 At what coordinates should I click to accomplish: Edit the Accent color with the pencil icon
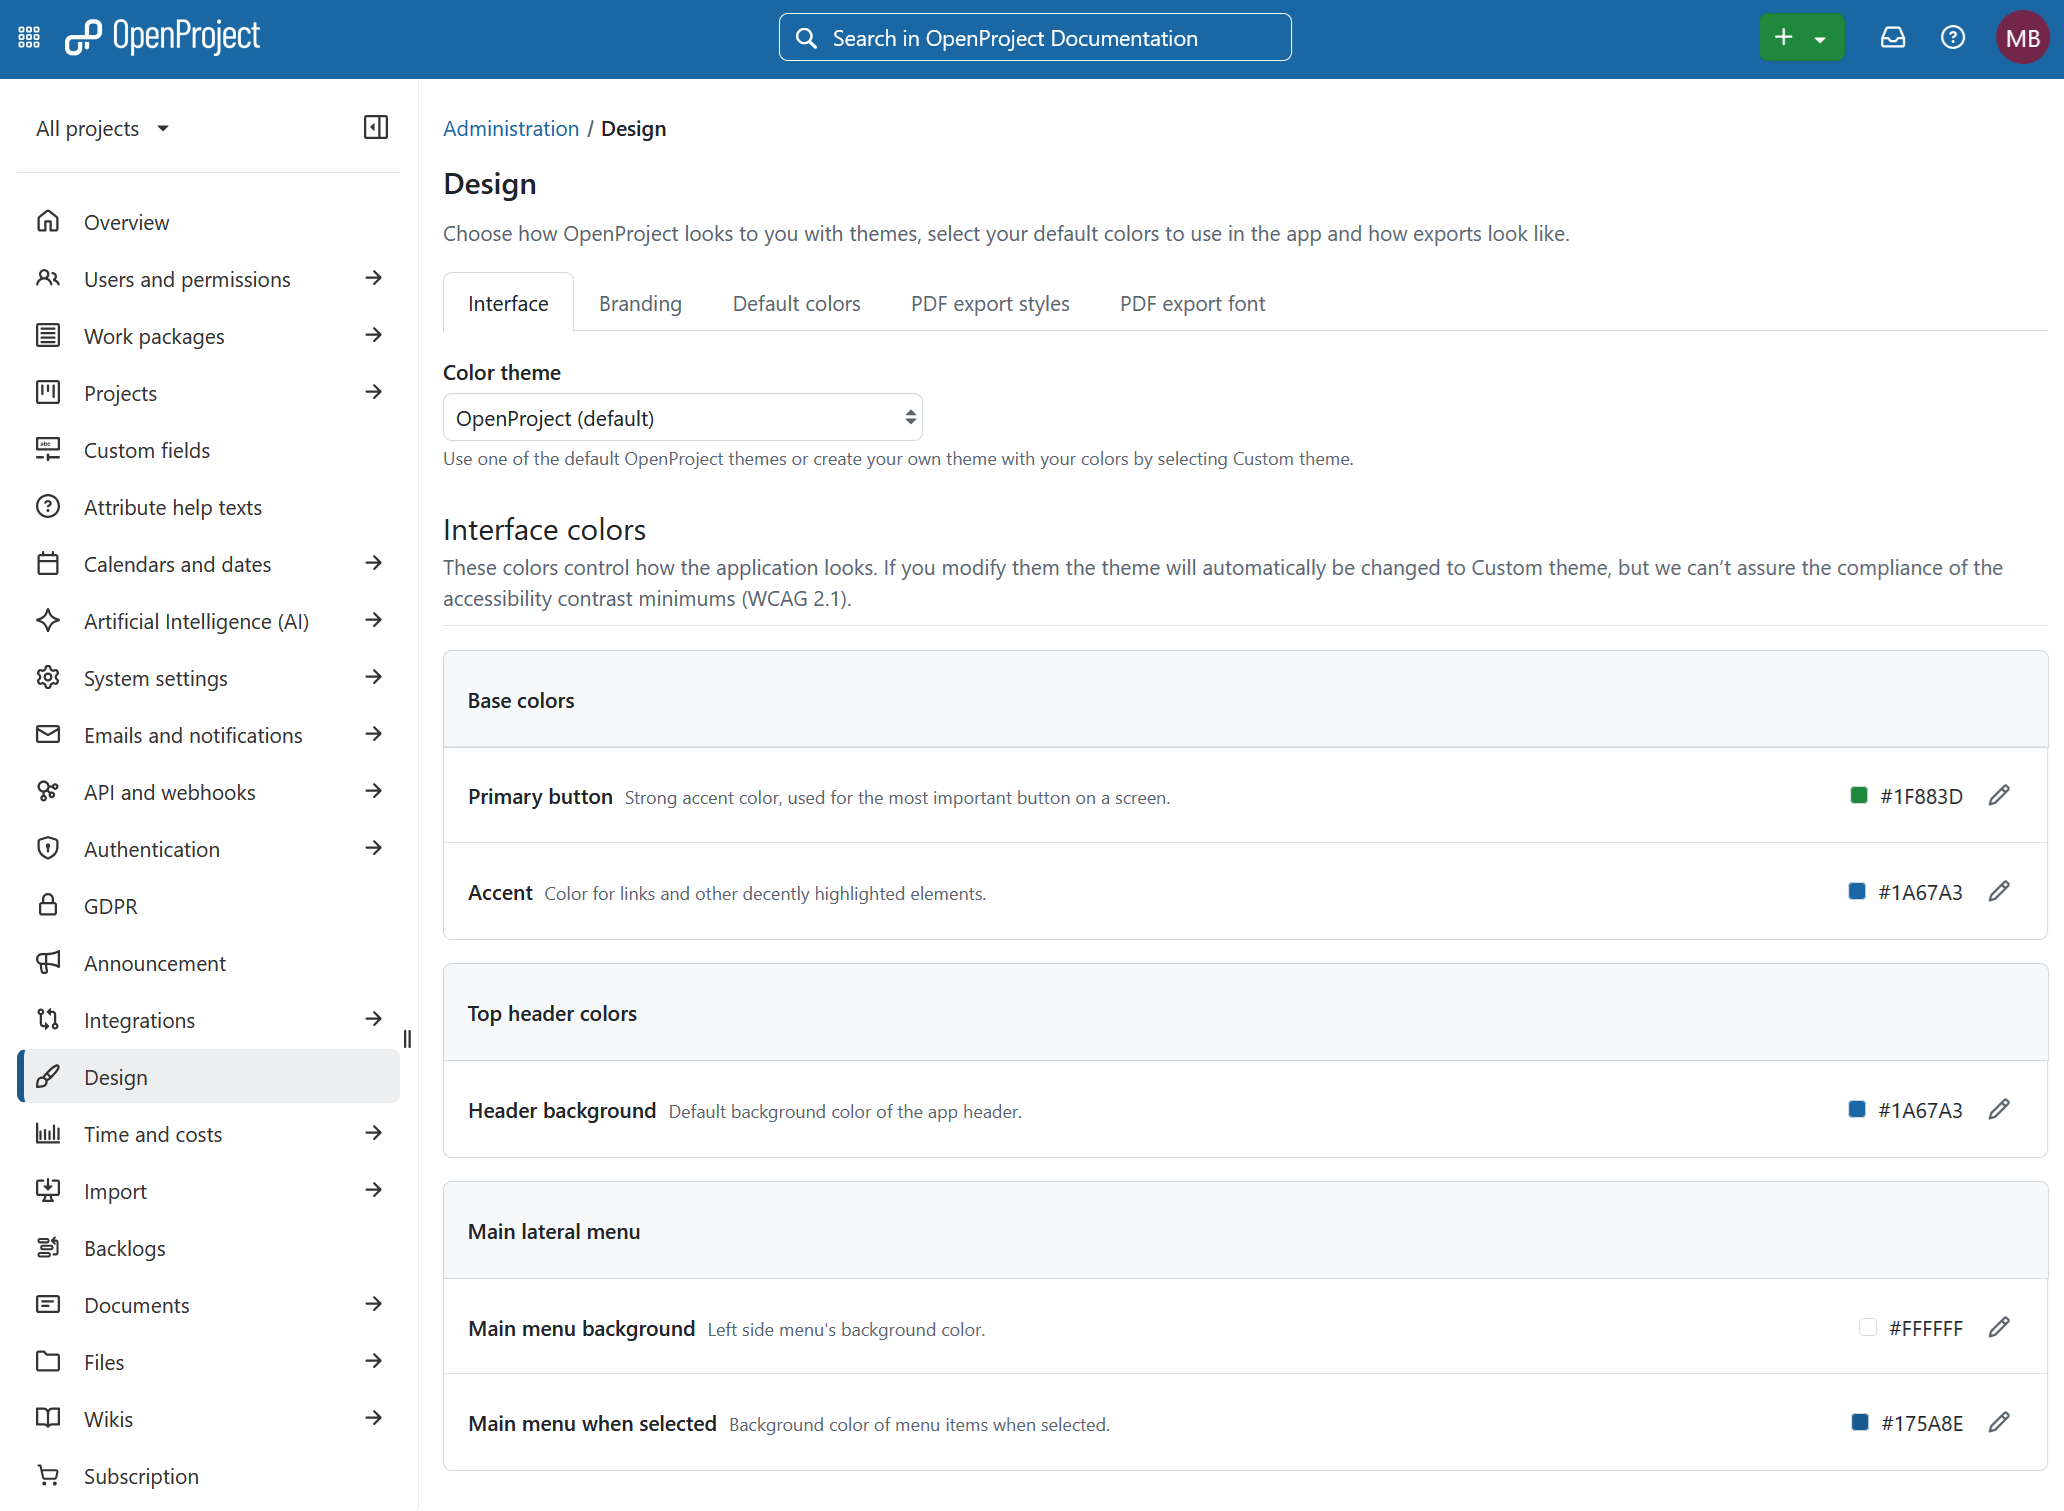tap(1999, 892)
